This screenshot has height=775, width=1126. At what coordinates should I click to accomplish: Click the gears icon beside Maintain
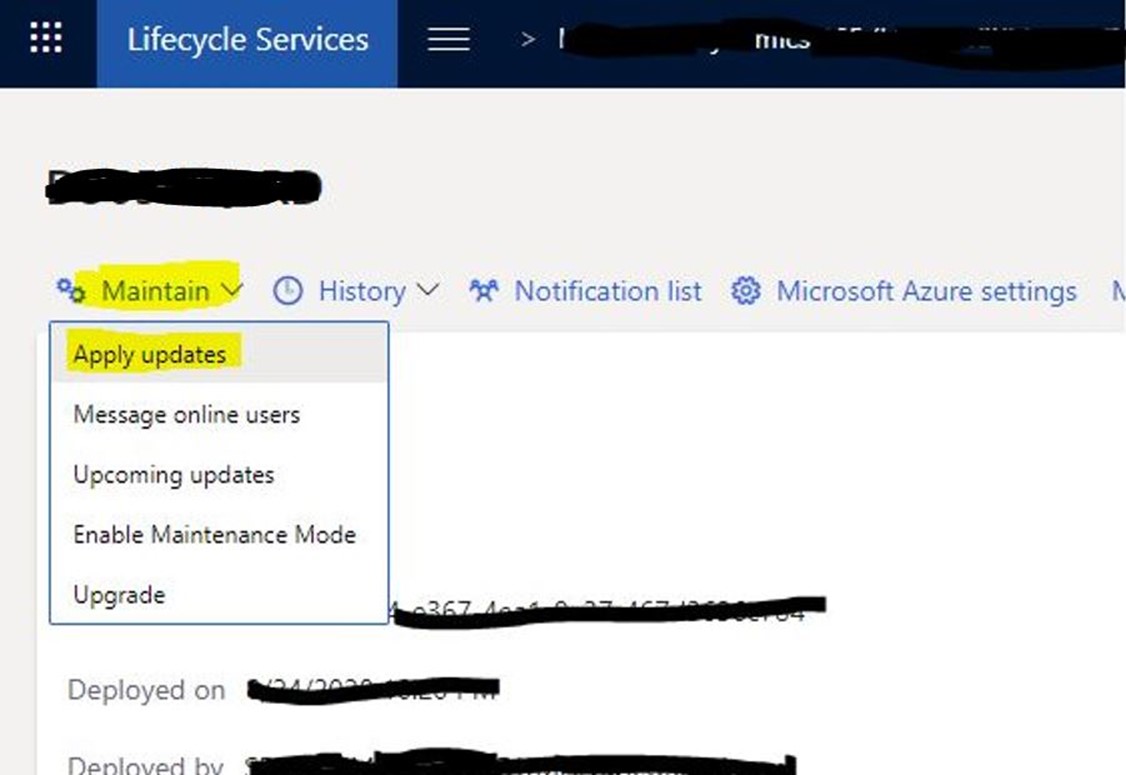pos(70,290)
